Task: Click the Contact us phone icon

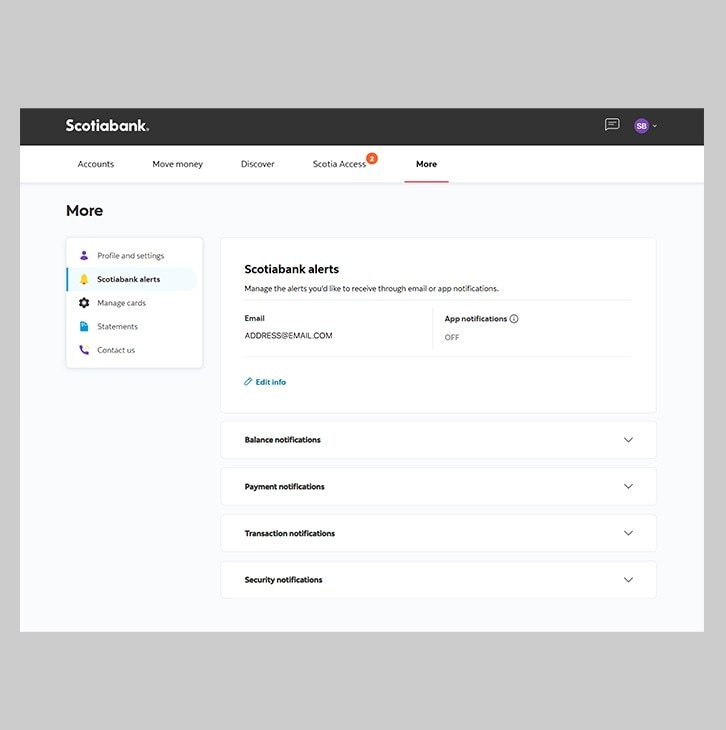Action: (x=84, y=350)
